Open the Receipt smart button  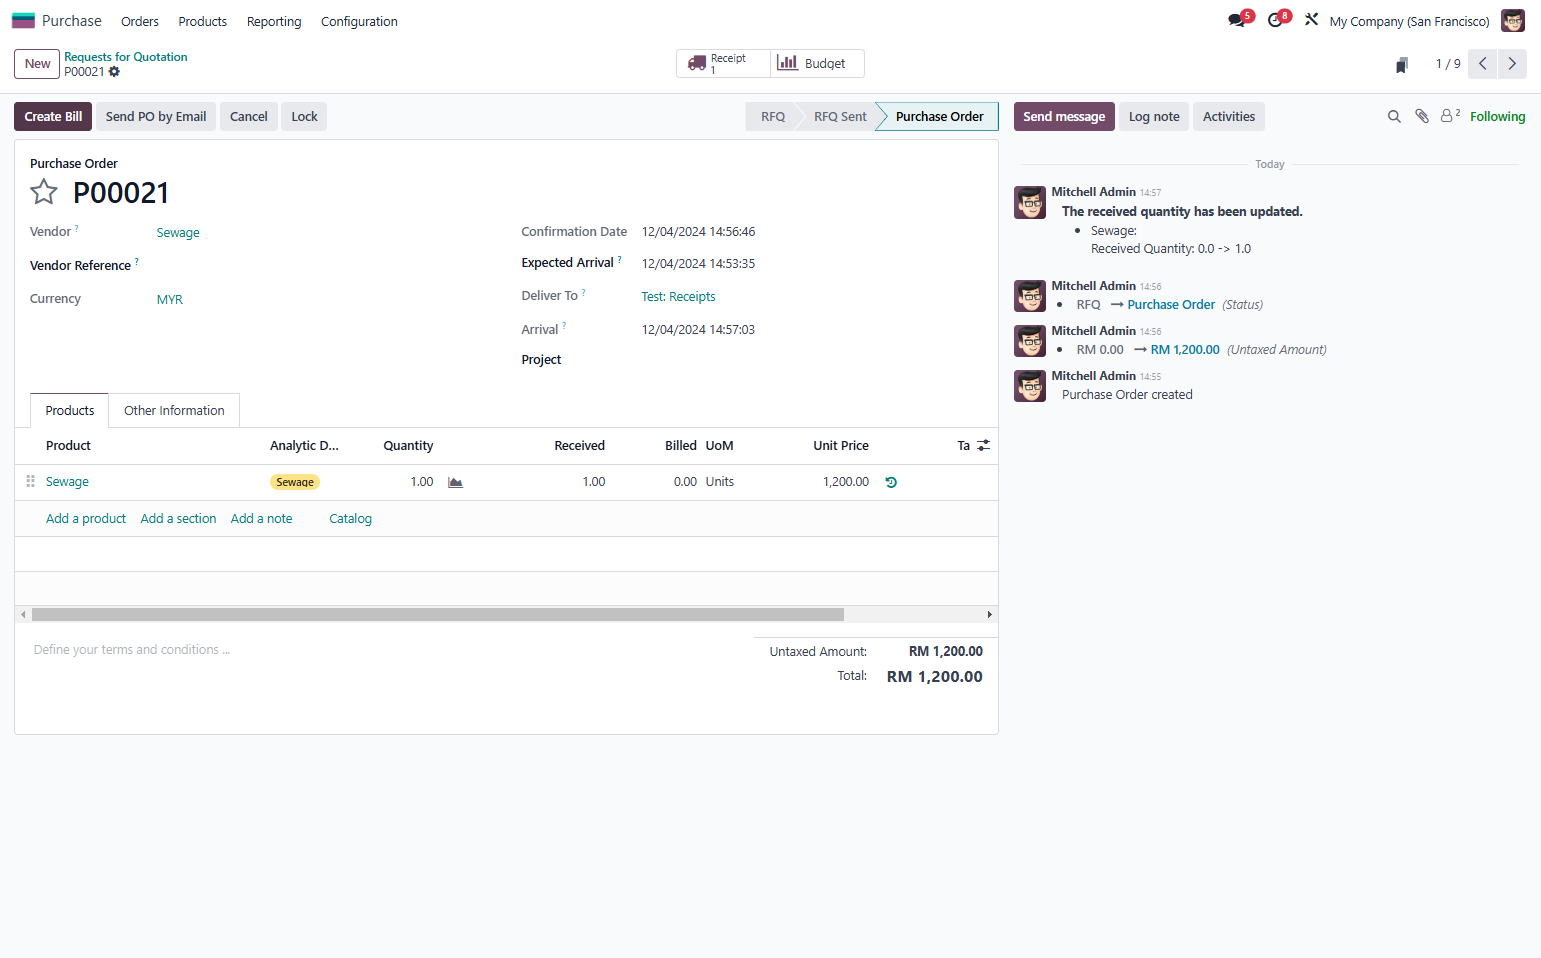point(723,63)
